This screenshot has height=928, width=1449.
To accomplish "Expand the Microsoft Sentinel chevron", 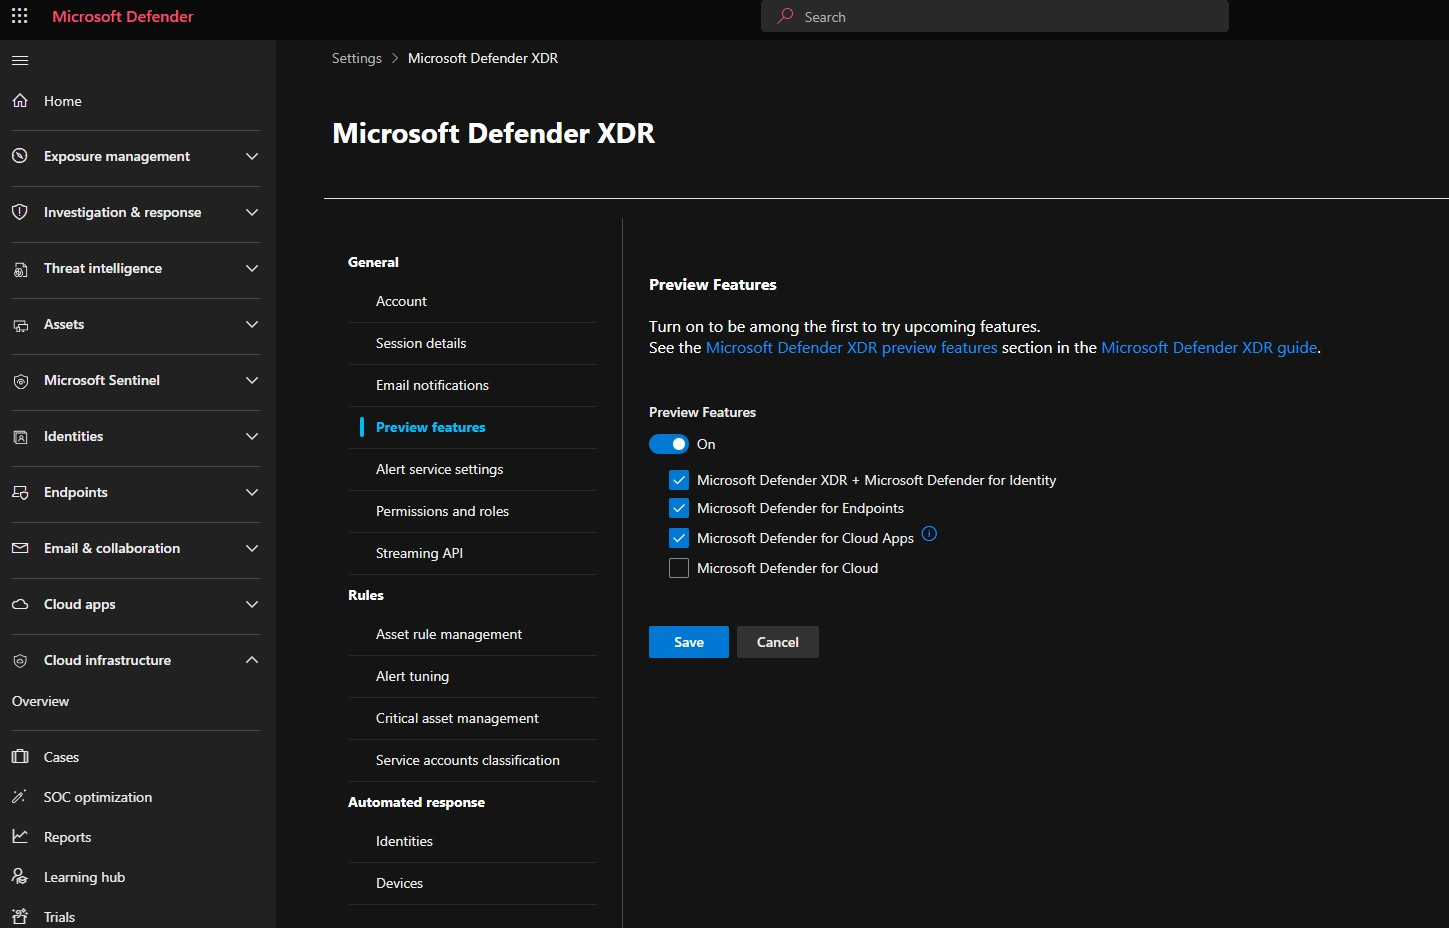I will point(252,380).
